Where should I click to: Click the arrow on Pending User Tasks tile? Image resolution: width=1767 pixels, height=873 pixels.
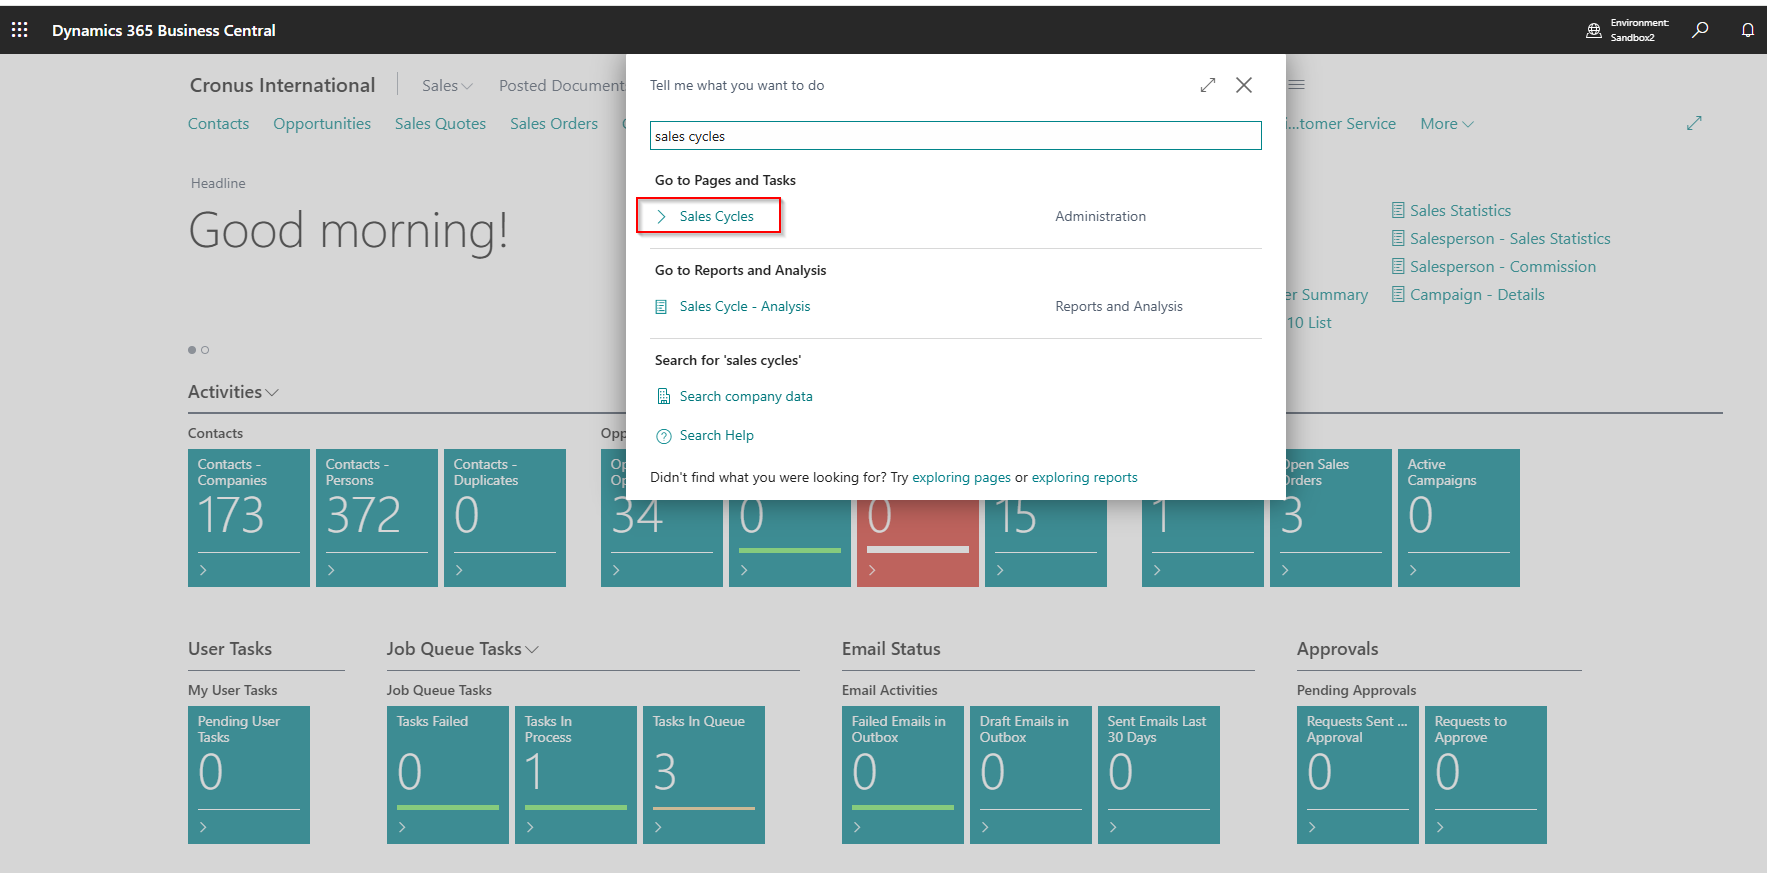point(203,827)
